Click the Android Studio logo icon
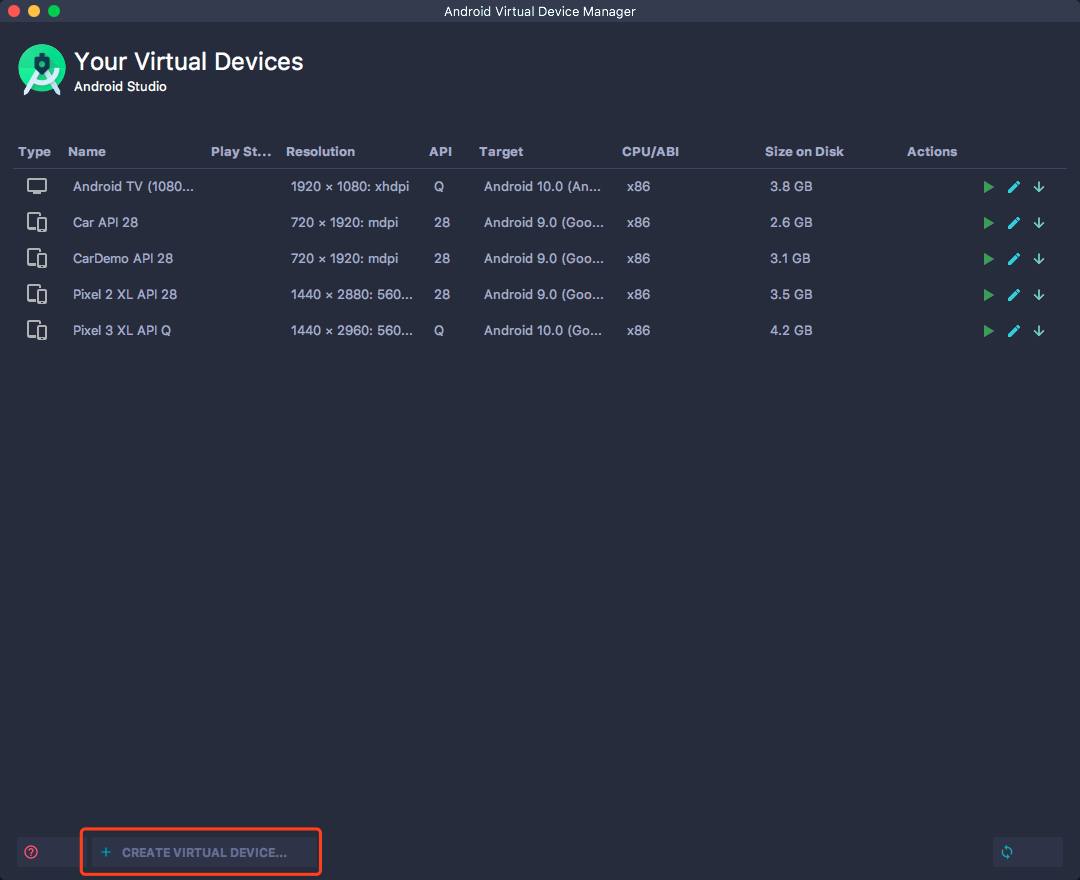This screenshot has height=880, width=1080. click(x=41, y=70)
